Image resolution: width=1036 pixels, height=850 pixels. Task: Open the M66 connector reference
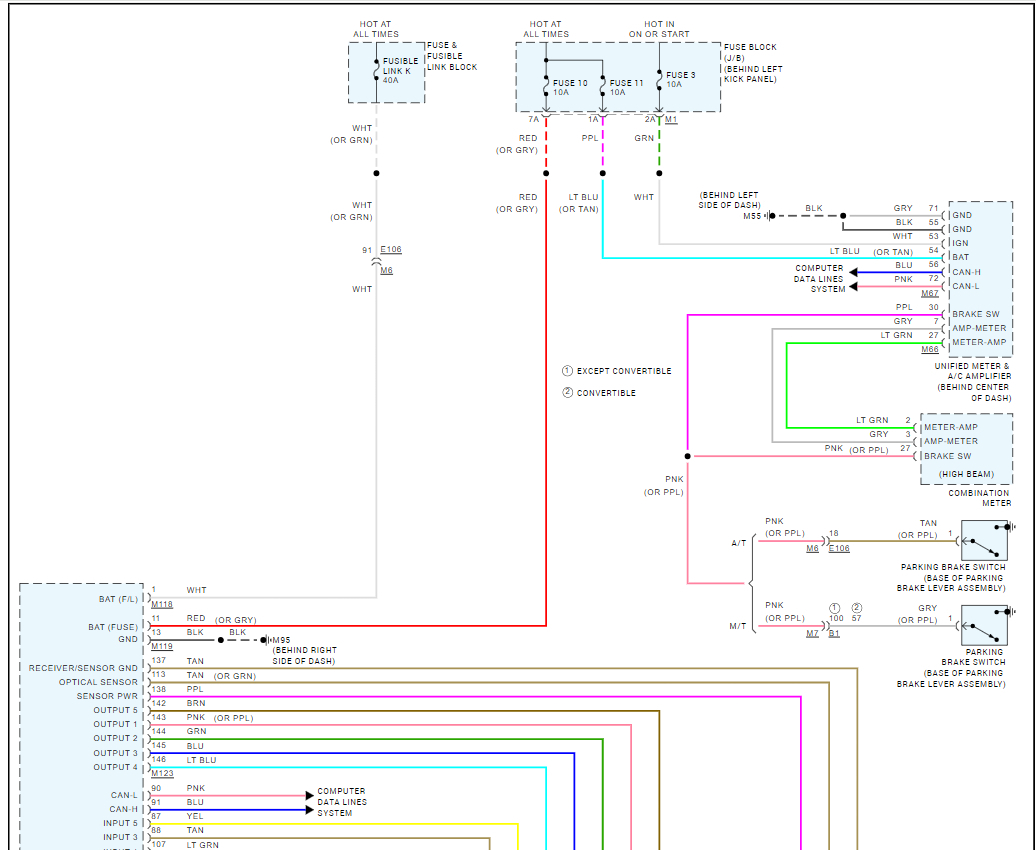click(x=929, y=349)
